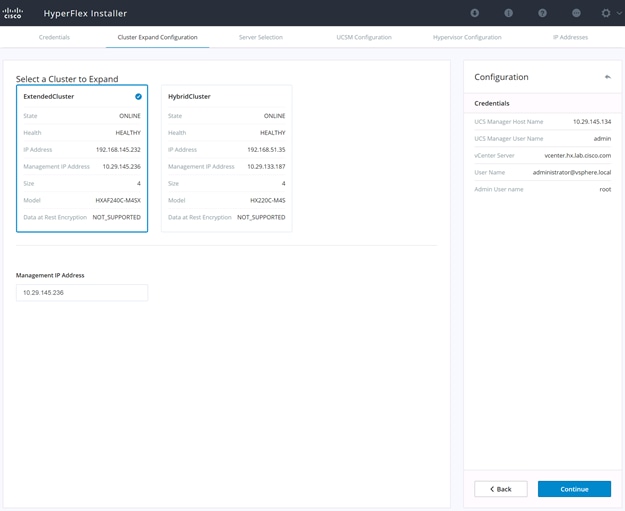Open the help question mark icon

coord(542,13)
